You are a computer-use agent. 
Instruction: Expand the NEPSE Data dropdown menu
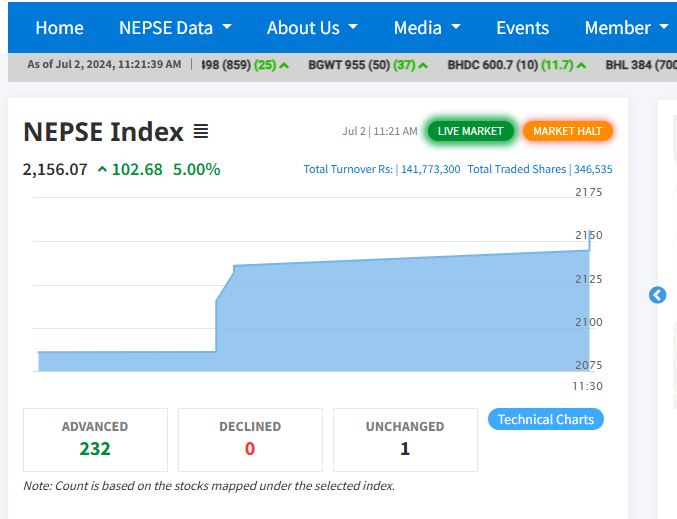pyautogui.click(x=175, y=28)
